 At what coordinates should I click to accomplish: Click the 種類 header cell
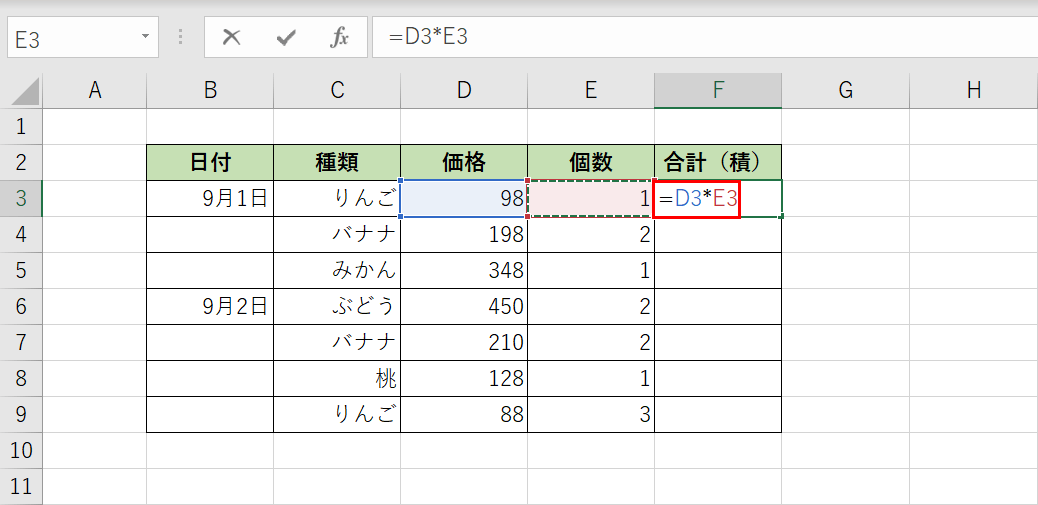tap(337, 162)
